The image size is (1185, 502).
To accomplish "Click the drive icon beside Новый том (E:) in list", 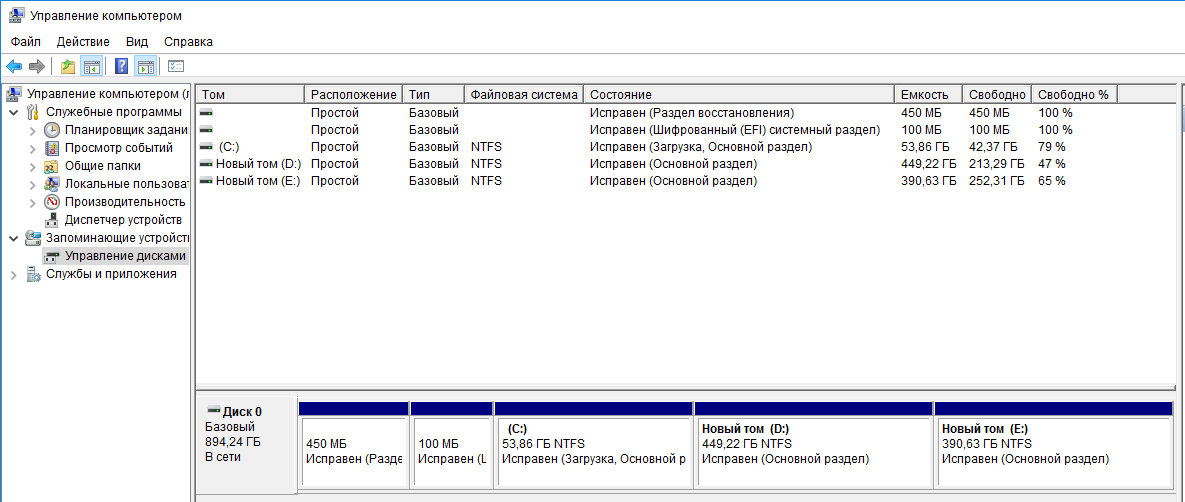I will click(x=206, y=181).
